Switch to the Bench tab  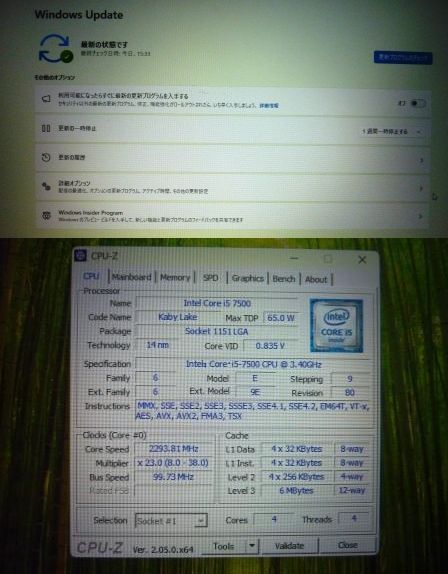tap(284, 279)
